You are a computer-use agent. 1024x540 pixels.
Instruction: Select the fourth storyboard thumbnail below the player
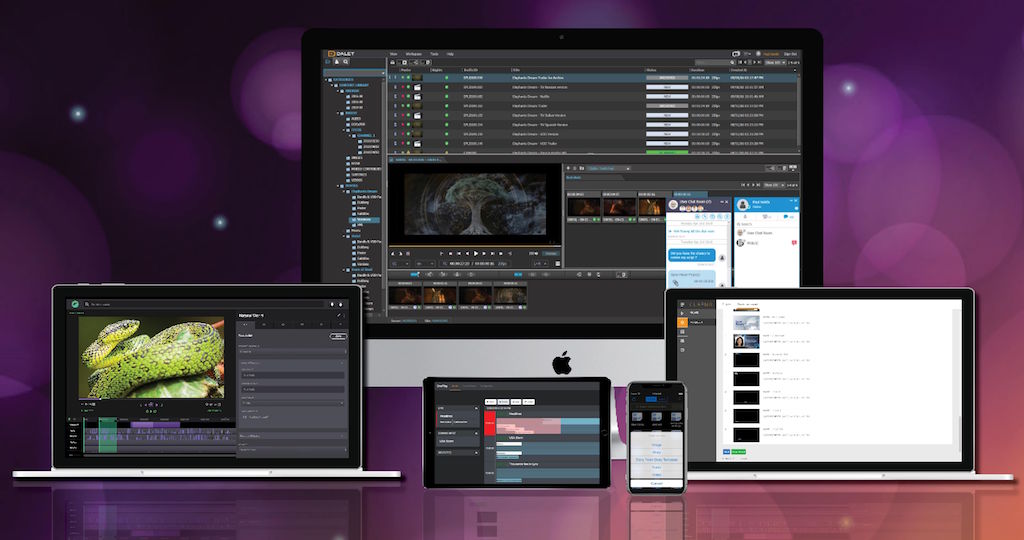(510, 296)
